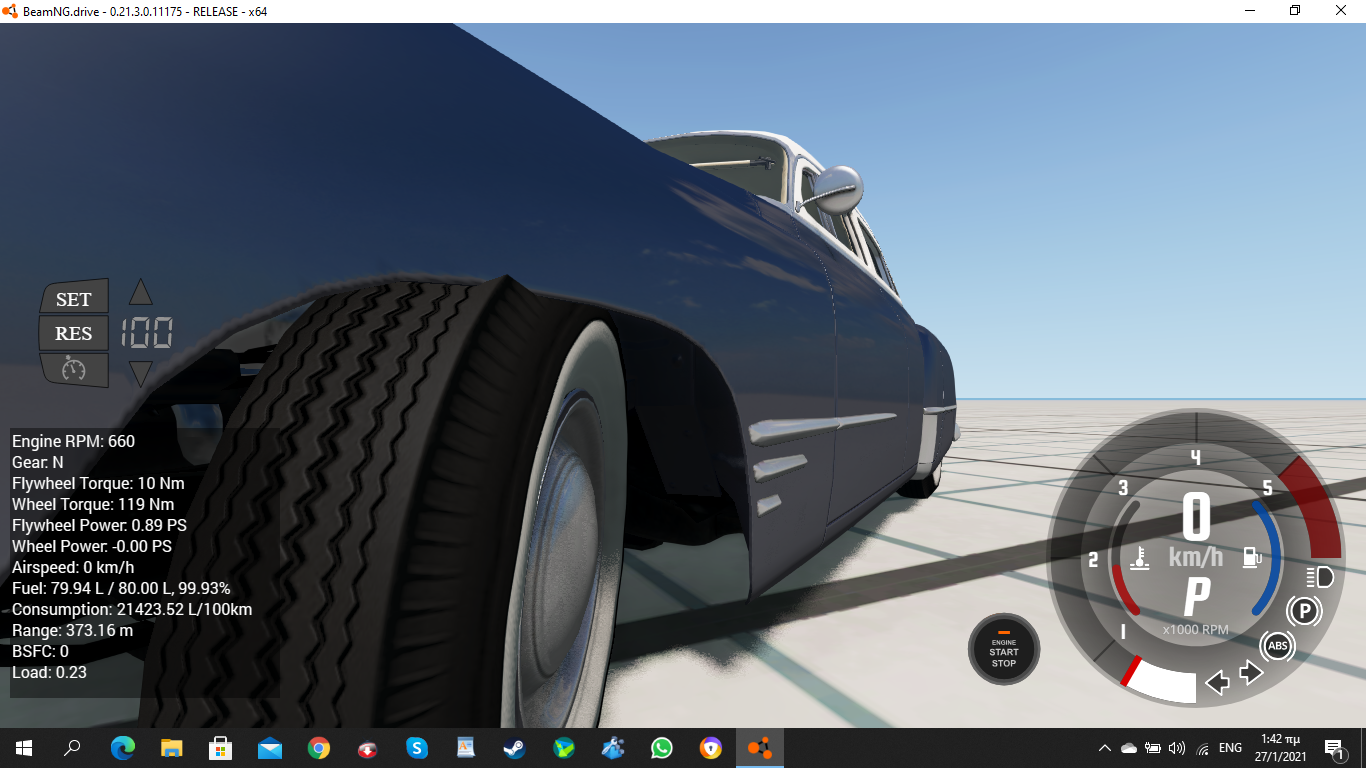Click the gear indicator letter P
Viewport: 1366px width, 768px height.
[x=1196, y=598]
